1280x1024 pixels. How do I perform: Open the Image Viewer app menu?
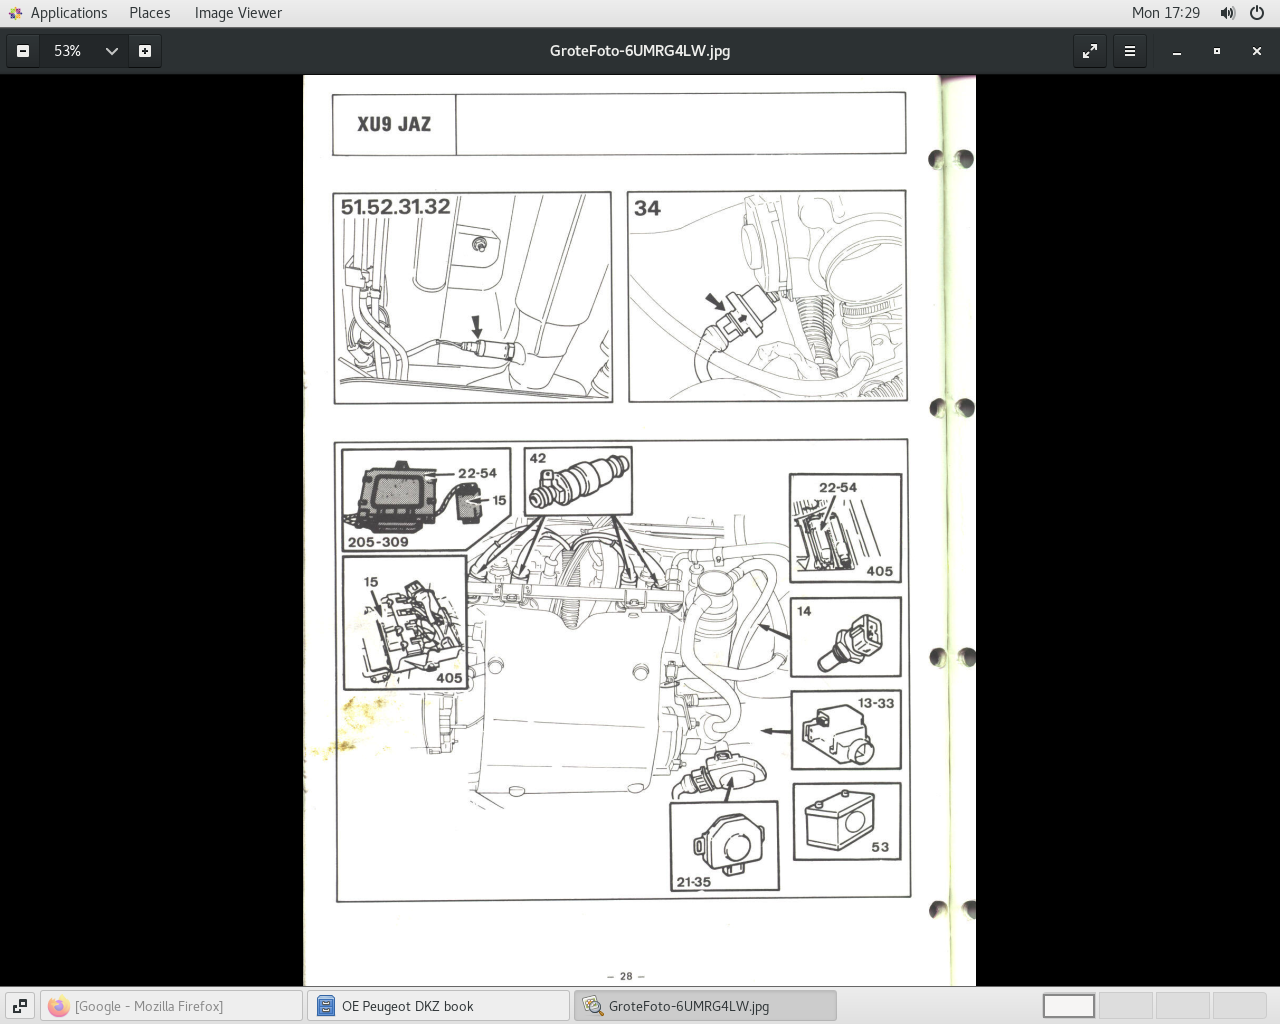click(x=238, y=13)
